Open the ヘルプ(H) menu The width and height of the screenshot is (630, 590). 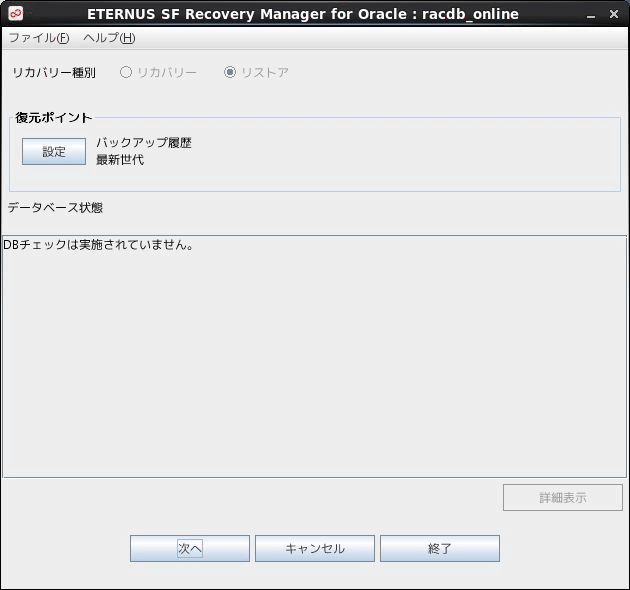click(109, 38)
